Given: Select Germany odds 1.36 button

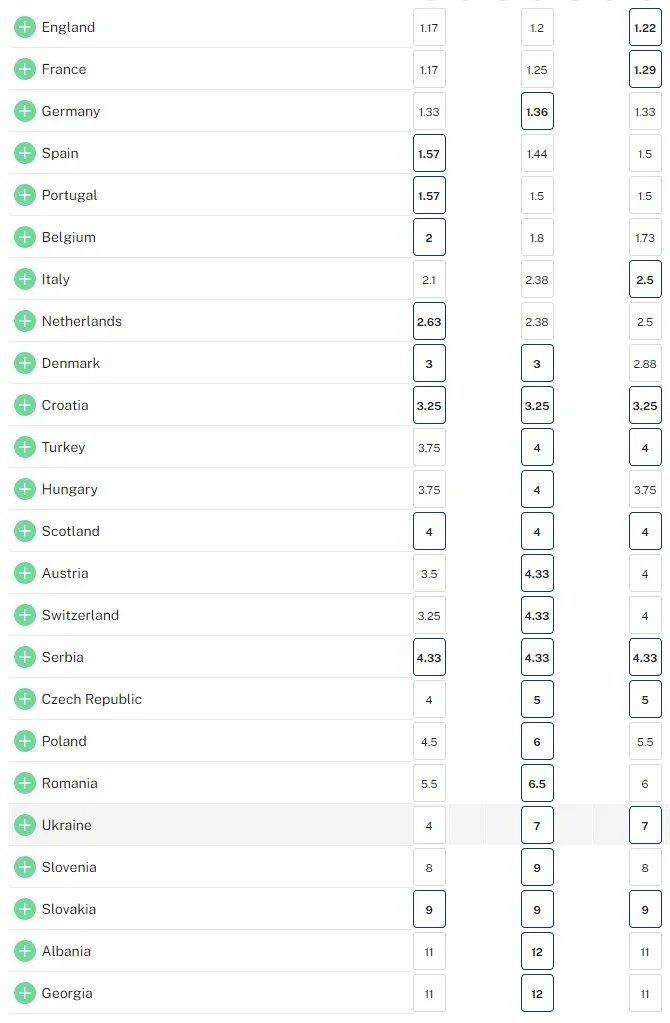Looking at the screenshot, I should (x=537, y=112).
